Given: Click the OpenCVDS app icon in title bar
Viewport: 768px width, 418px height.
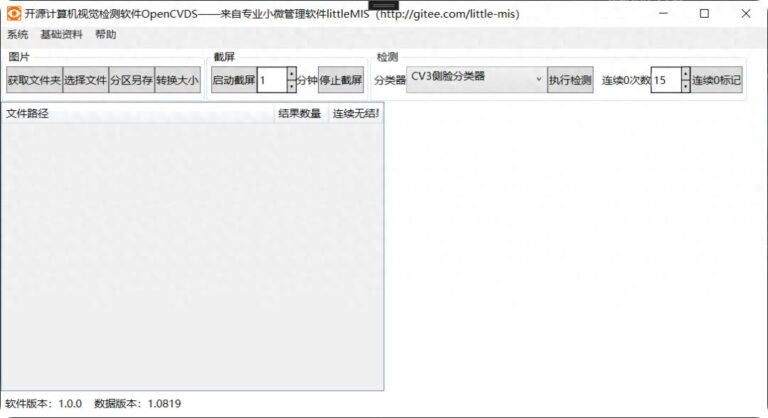Looking at the screenshot, I should coord(14,14).
